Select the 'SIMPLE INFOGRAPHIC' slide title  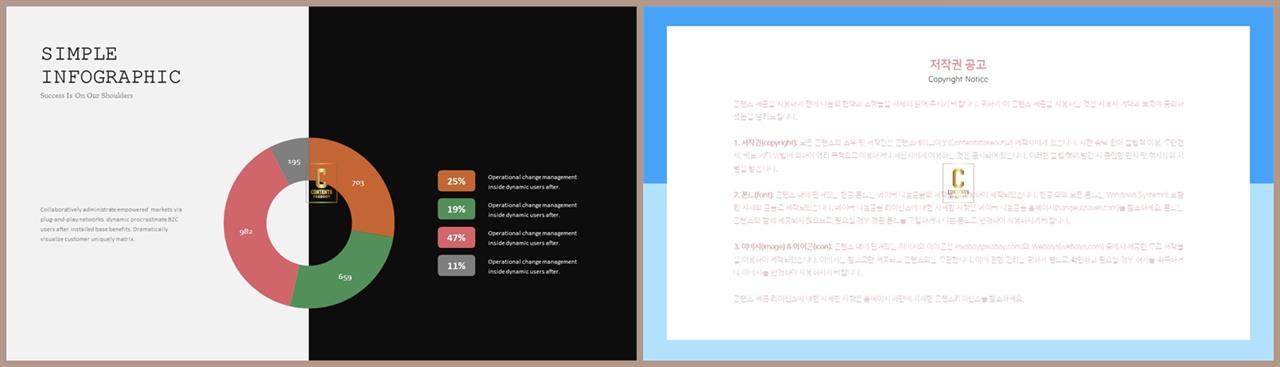111,66
